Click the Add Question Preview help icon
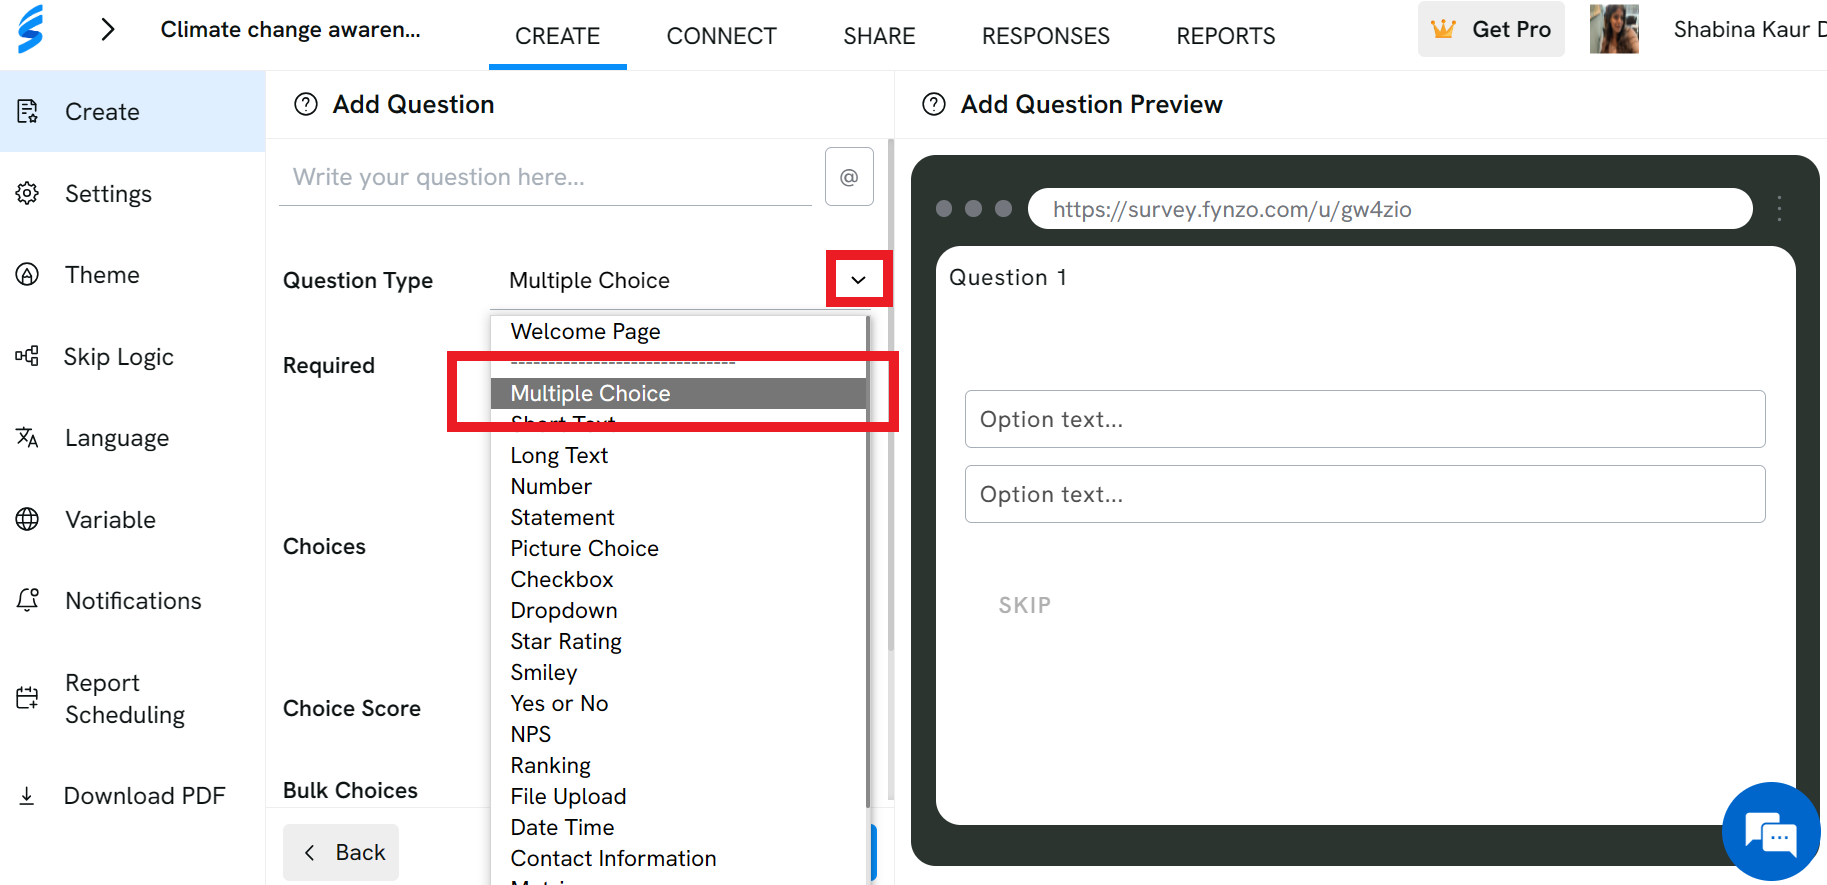Viewport: 1827px width, 885px height. [934, 104]
